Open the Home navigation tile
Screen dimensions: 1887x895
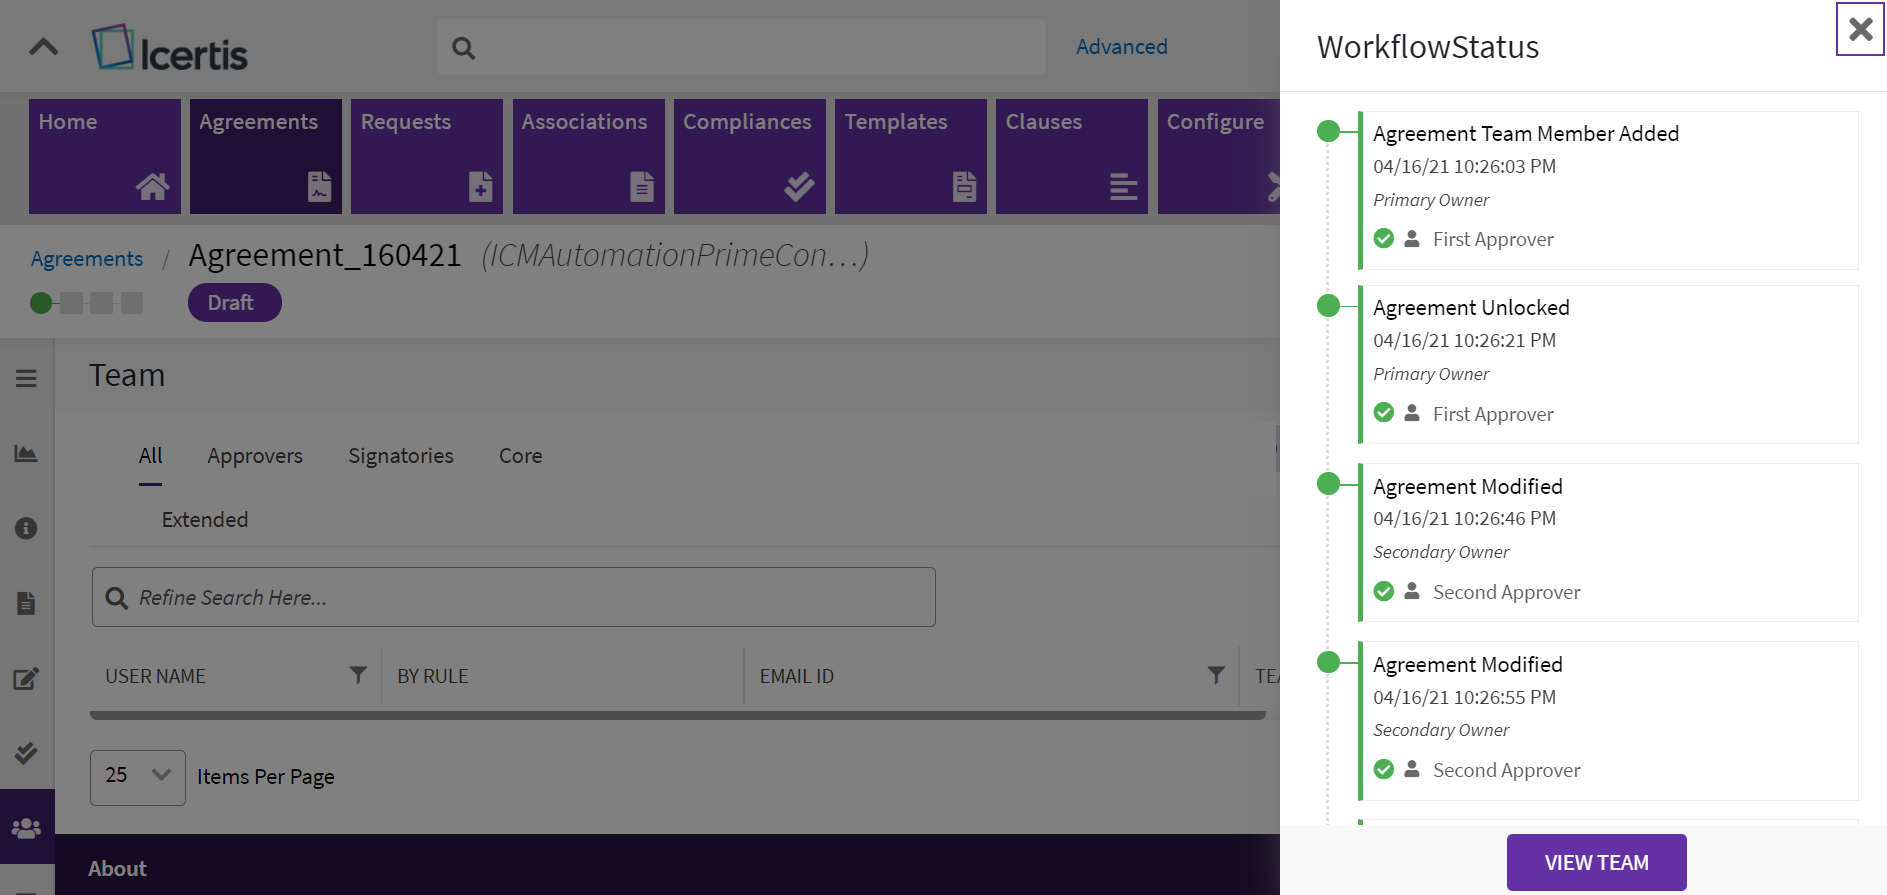[x=105, y=156]
